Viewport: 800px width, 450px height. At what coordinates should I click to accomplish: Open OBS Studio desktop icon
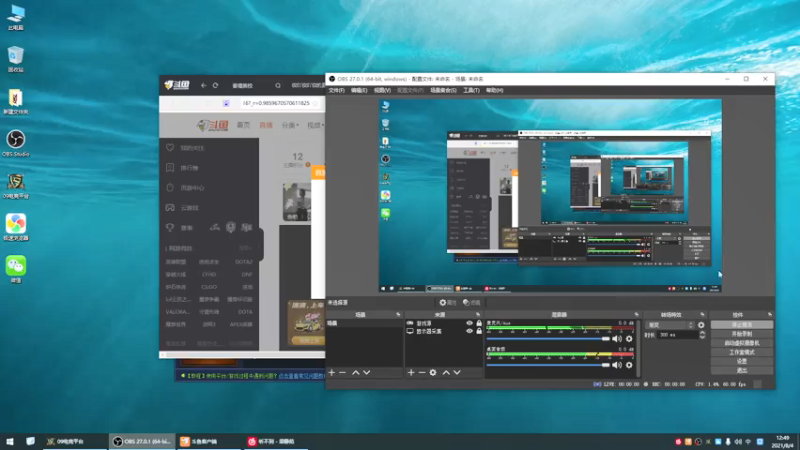[15, 143]
